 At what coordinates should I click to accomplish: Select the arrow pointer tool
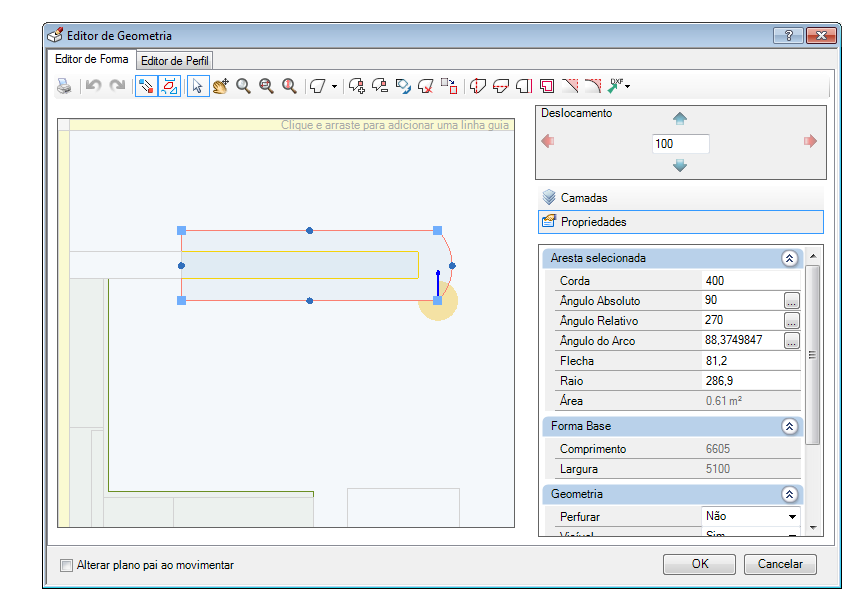(198, 86)
